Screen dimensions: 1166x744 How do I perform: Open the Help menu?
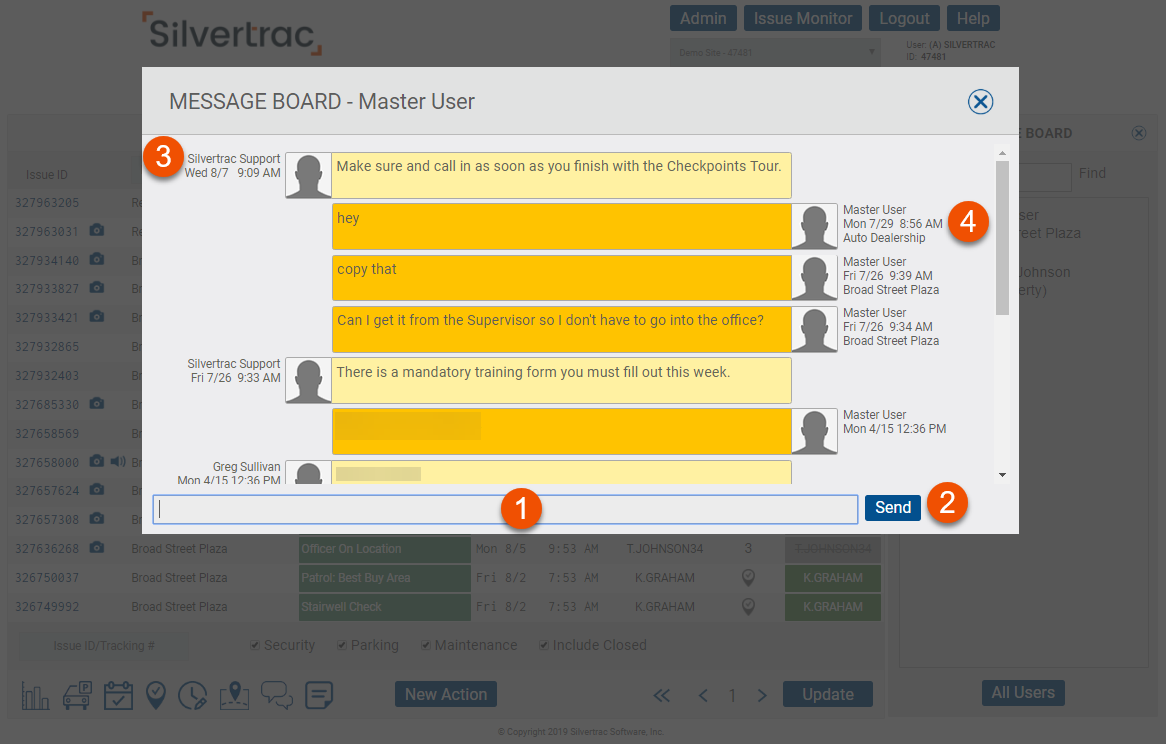click(973, 19)
